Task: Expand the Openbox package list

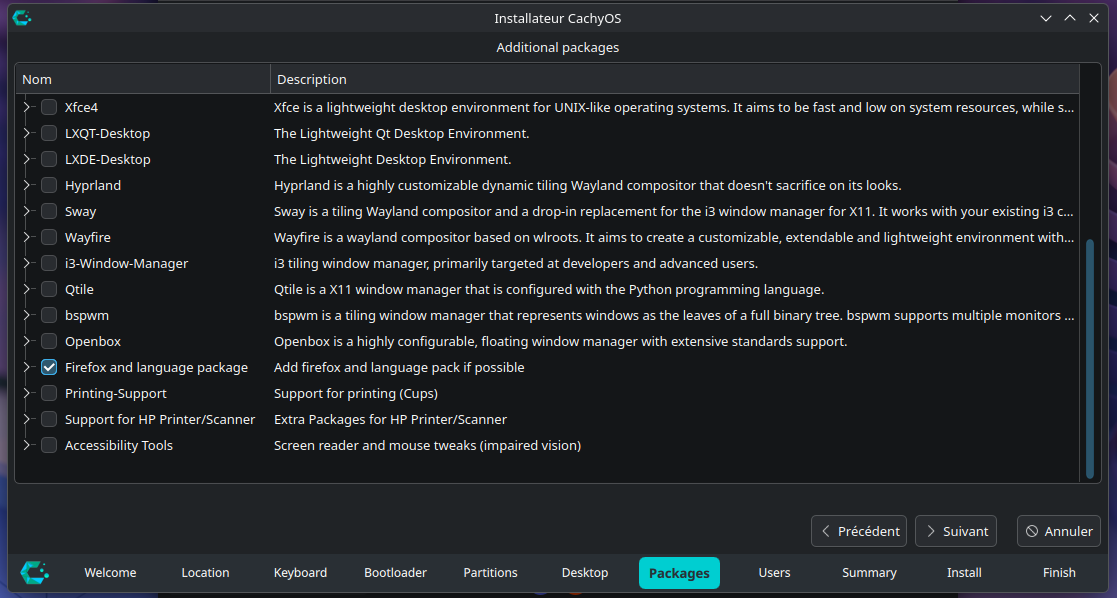Action: coord(27,341)
